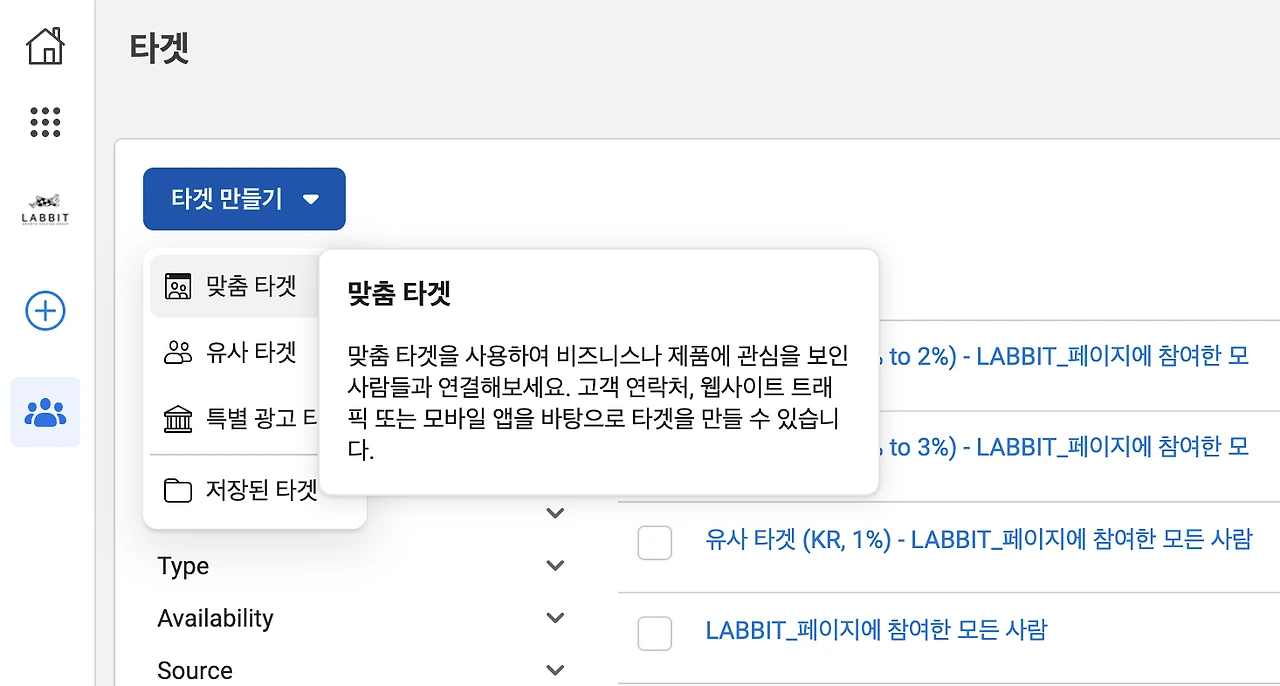This screenshot has height=686, width=1280.
Task: Click the 특별 광고 타겟 building icon
Action: pos(178,419)
